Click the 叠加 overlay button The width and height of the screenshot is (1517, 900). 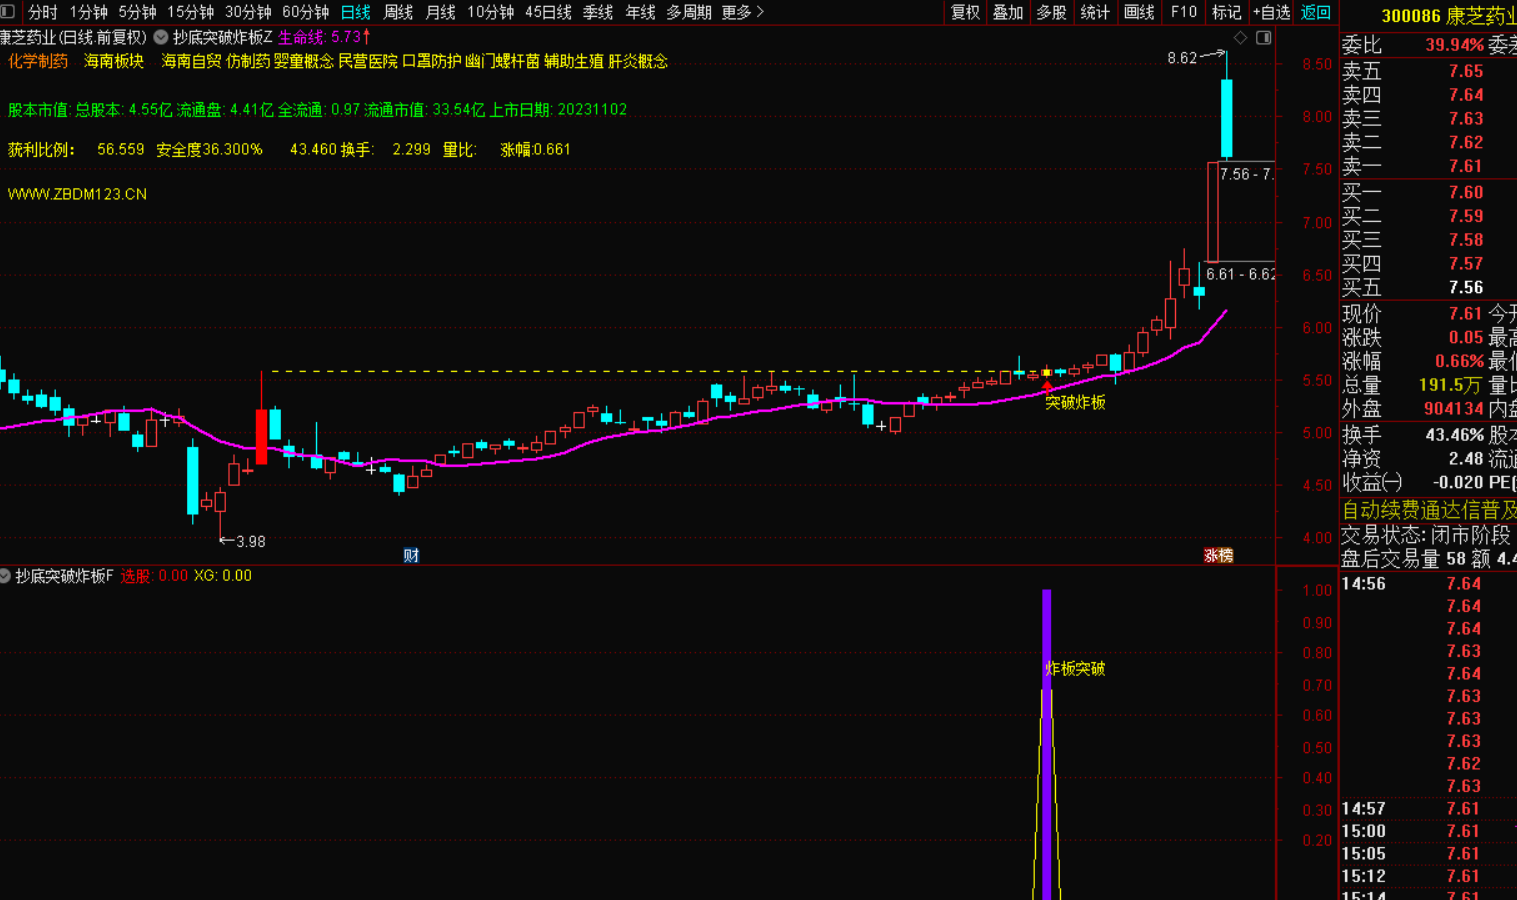coord(1008,12)
